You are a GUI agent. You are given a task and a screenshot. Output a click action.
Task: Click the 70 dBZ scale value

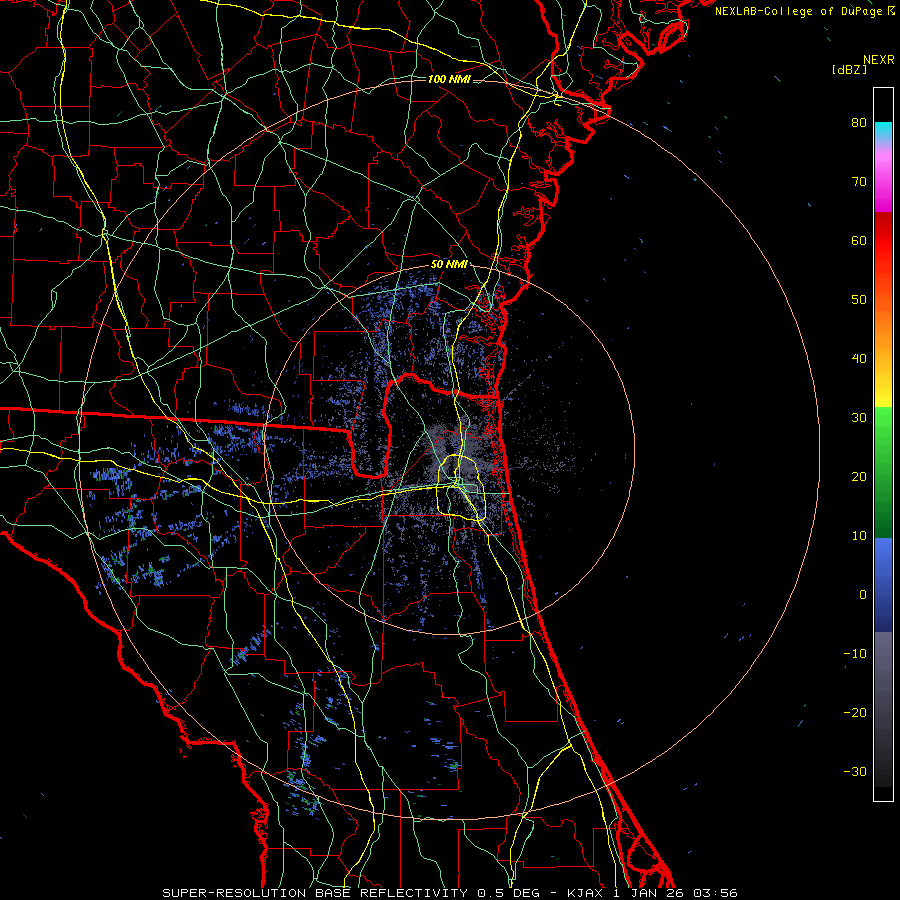click(x=859, y=182)
